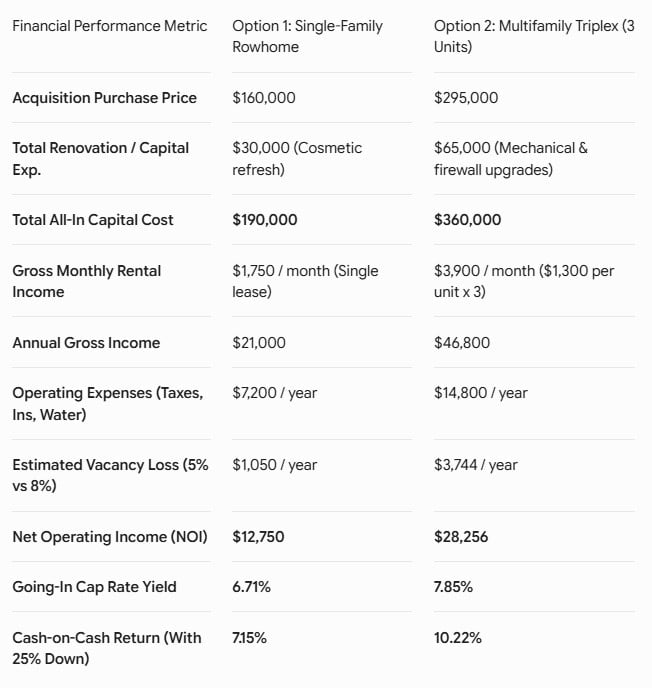Click the $160,000 purchase price cell
This screenshot has height=688, width=652.
(264, 98)
